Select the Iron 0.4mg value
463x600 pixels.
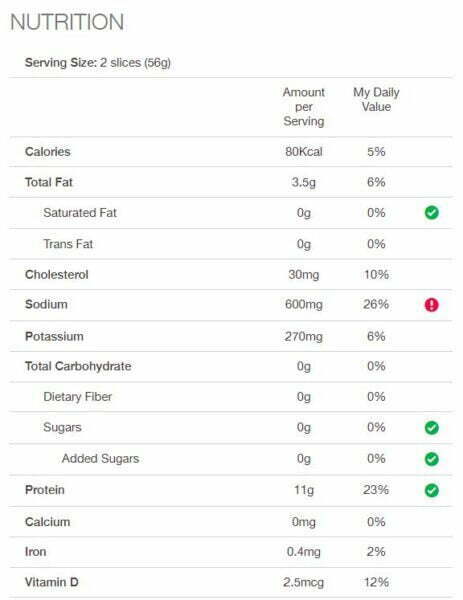[x=304, y=552]
